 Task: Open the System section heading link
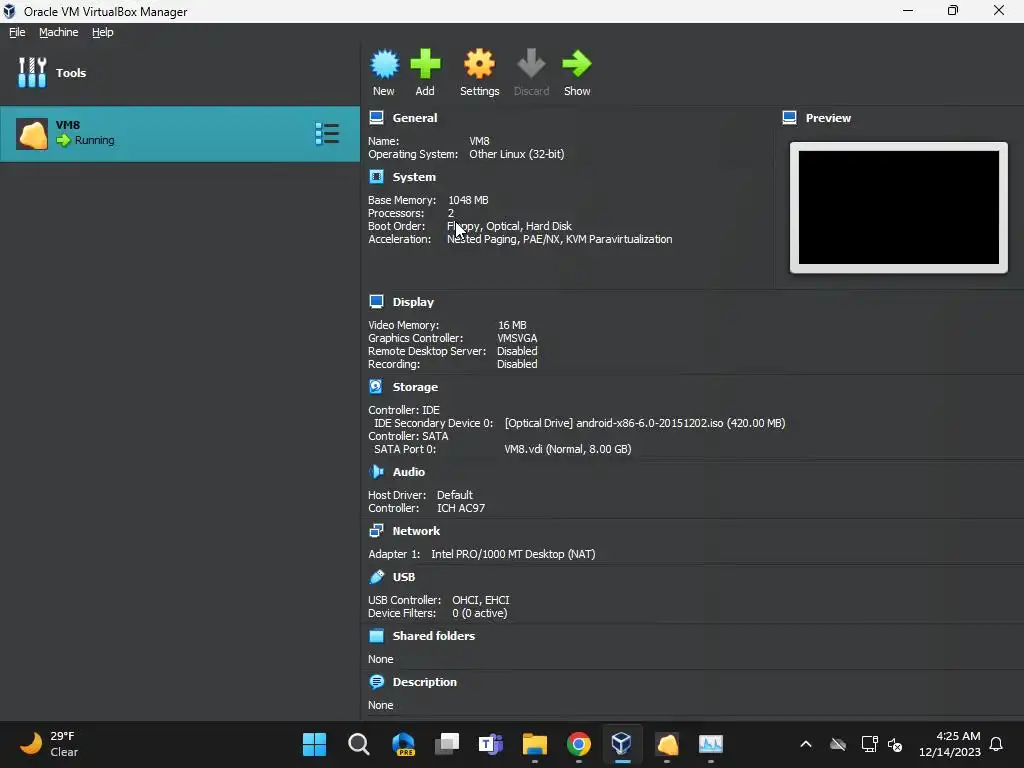coord(414,177)
